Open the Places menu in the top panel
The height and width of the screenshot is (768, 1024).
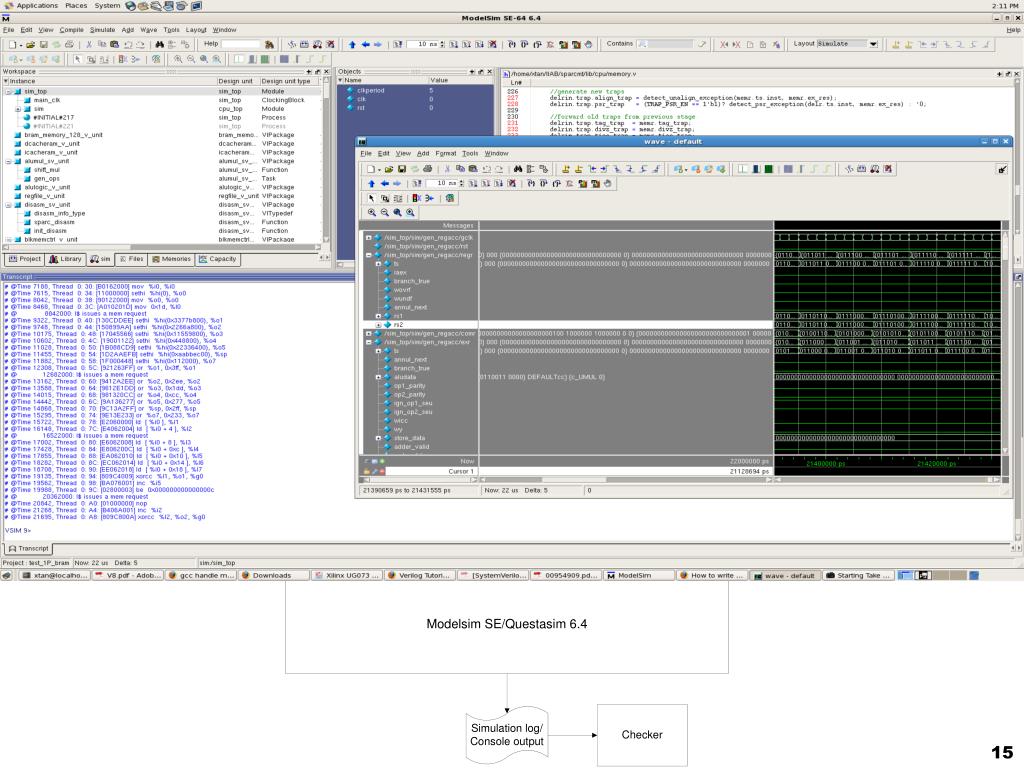76,5
